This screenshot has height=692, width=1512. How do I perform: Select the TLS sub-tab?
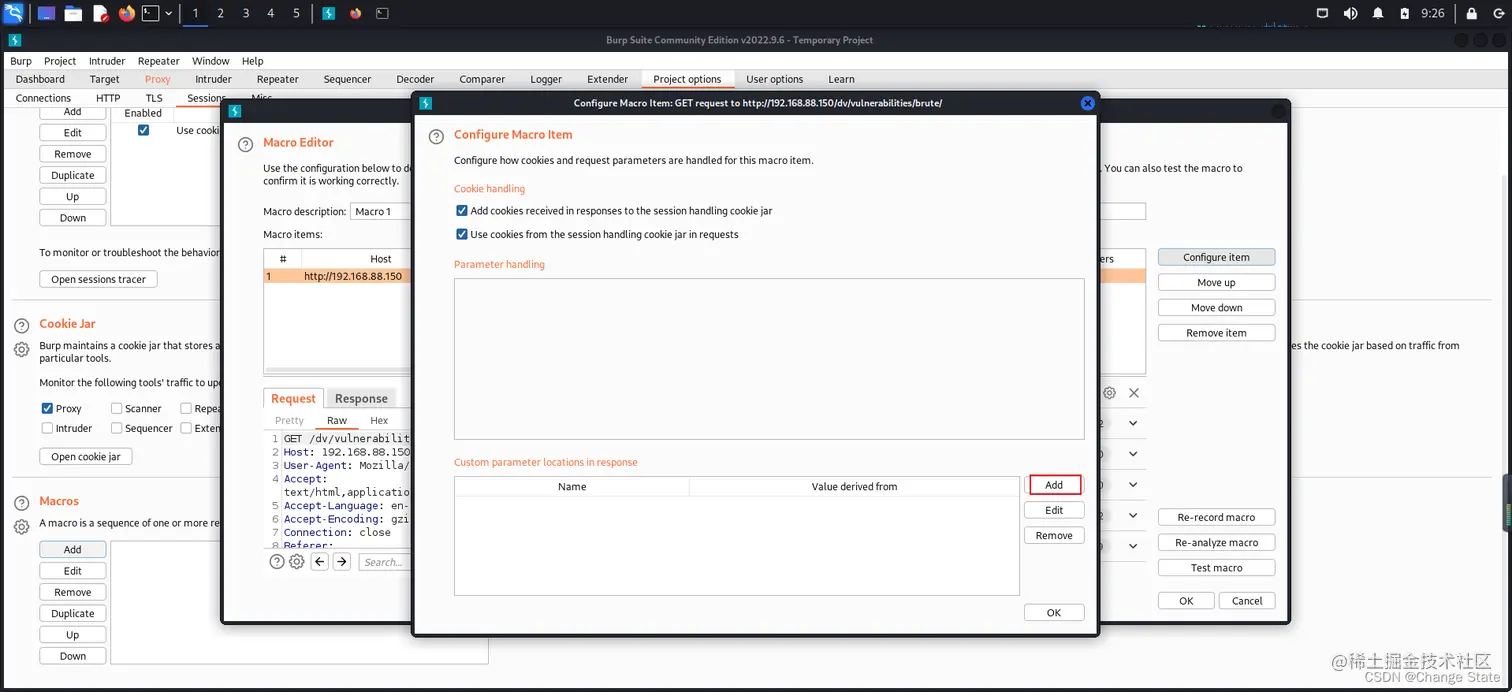(154, 98)
